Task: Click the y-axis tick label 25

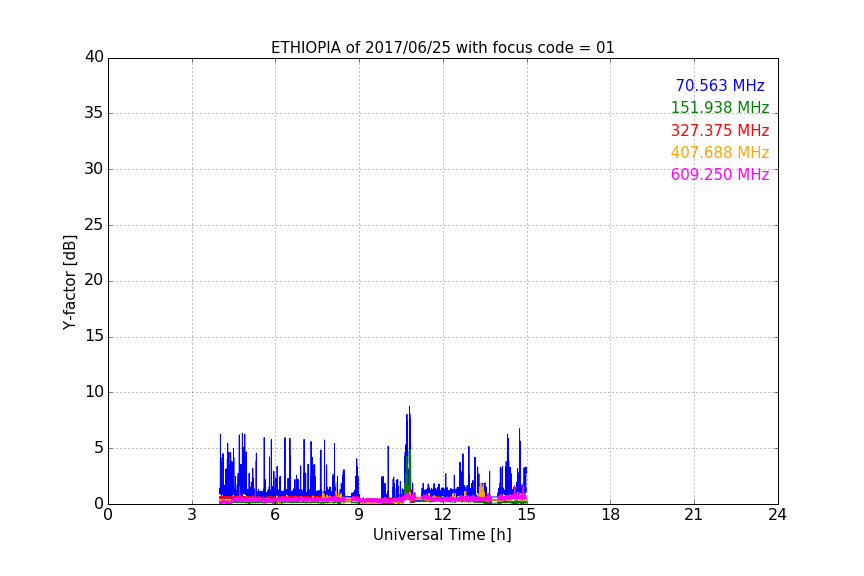Action: pos(94,225)
